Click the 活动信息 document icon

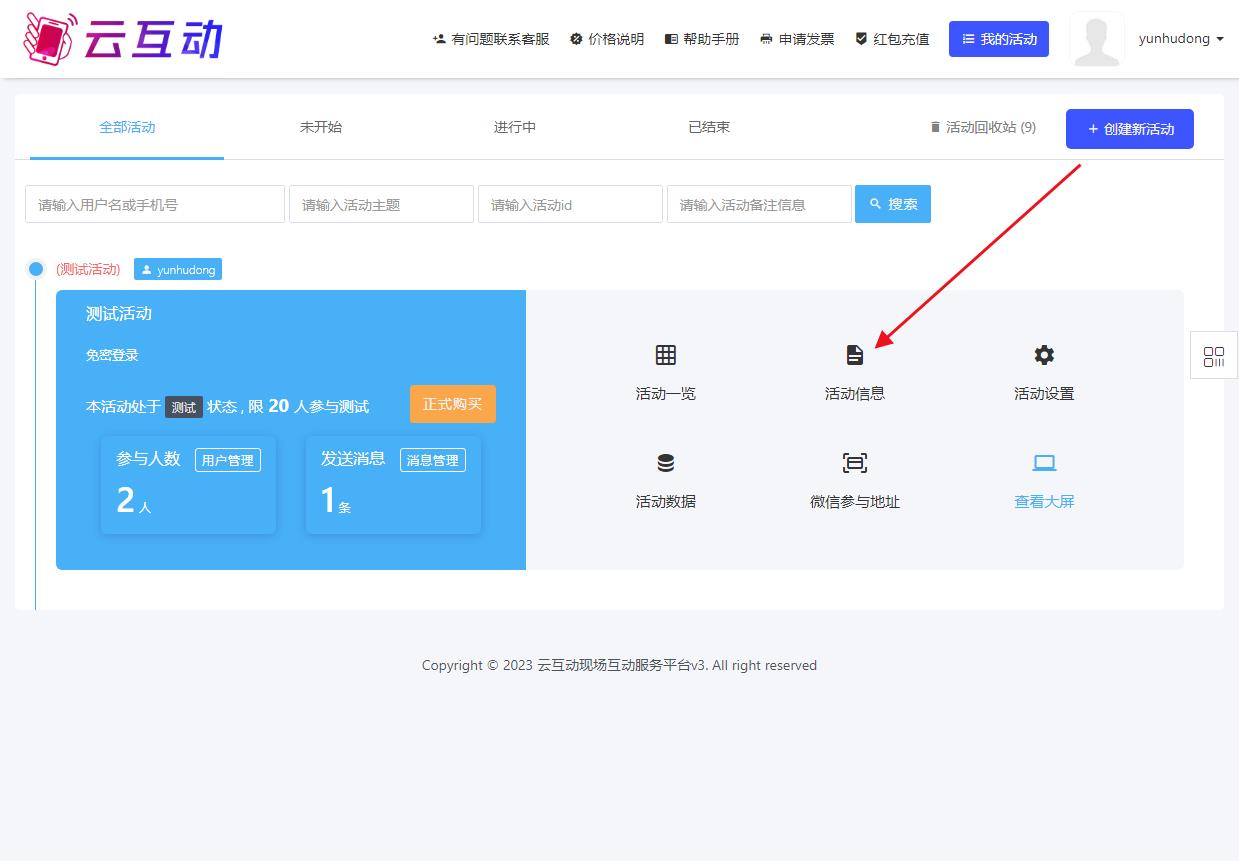click(x=854, y=355)
